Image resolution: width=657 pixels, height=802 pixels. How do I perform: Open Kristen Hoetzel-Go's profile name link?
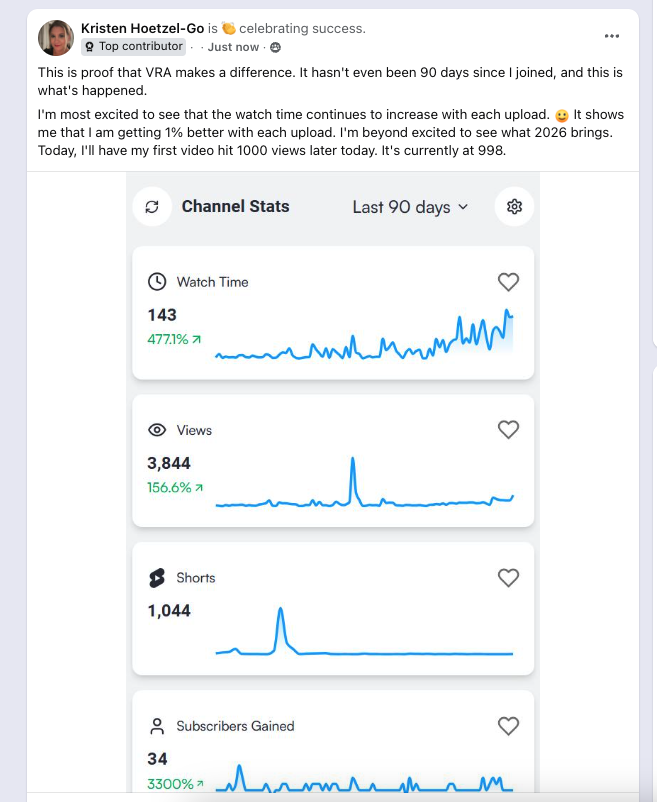tap(142, 28)
